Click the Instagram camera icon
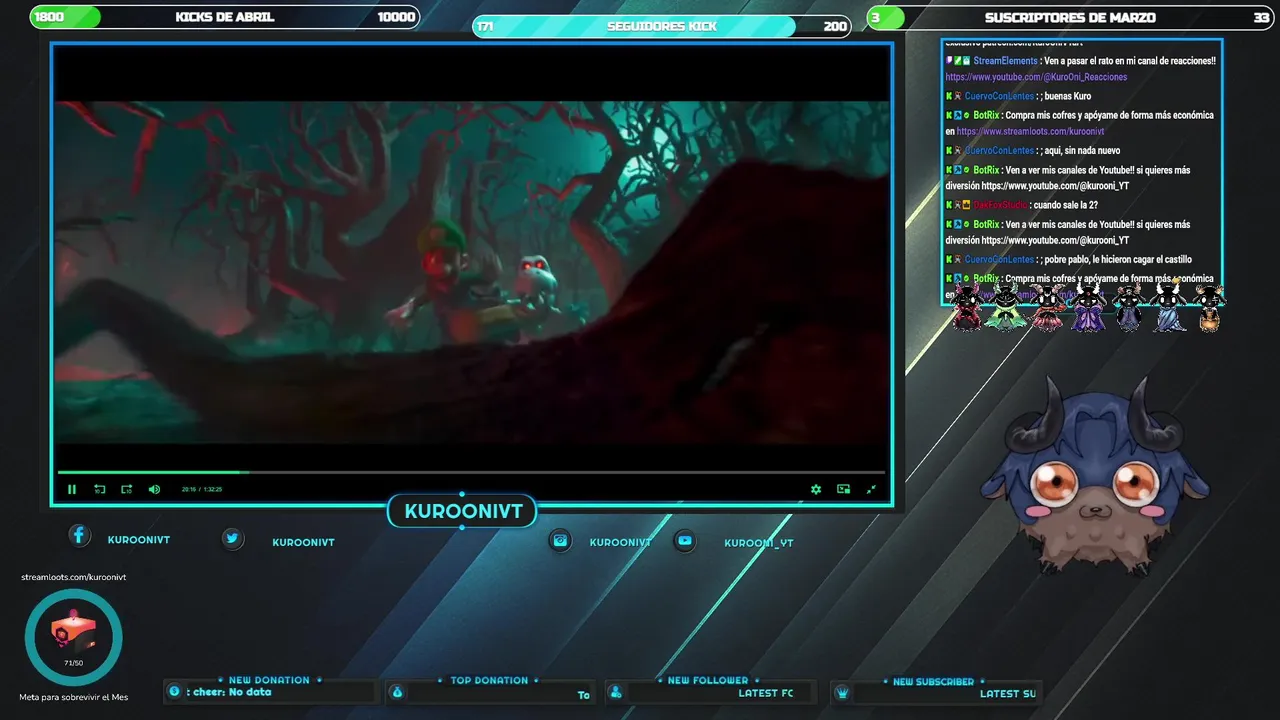1280x720 pixels. pyautogui.click(x=561, y=540)
